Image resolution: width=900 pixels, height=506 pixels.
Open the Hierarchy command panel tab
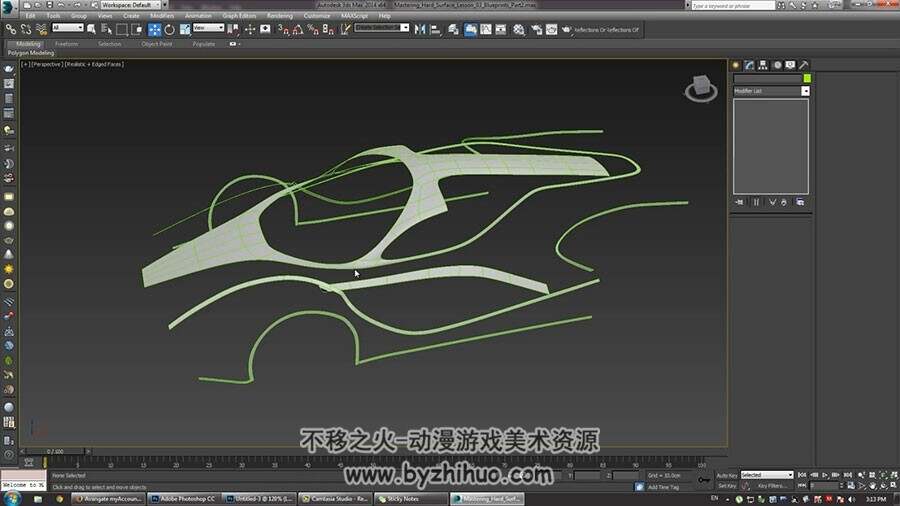pyautogui.click(x=763, y=65)
